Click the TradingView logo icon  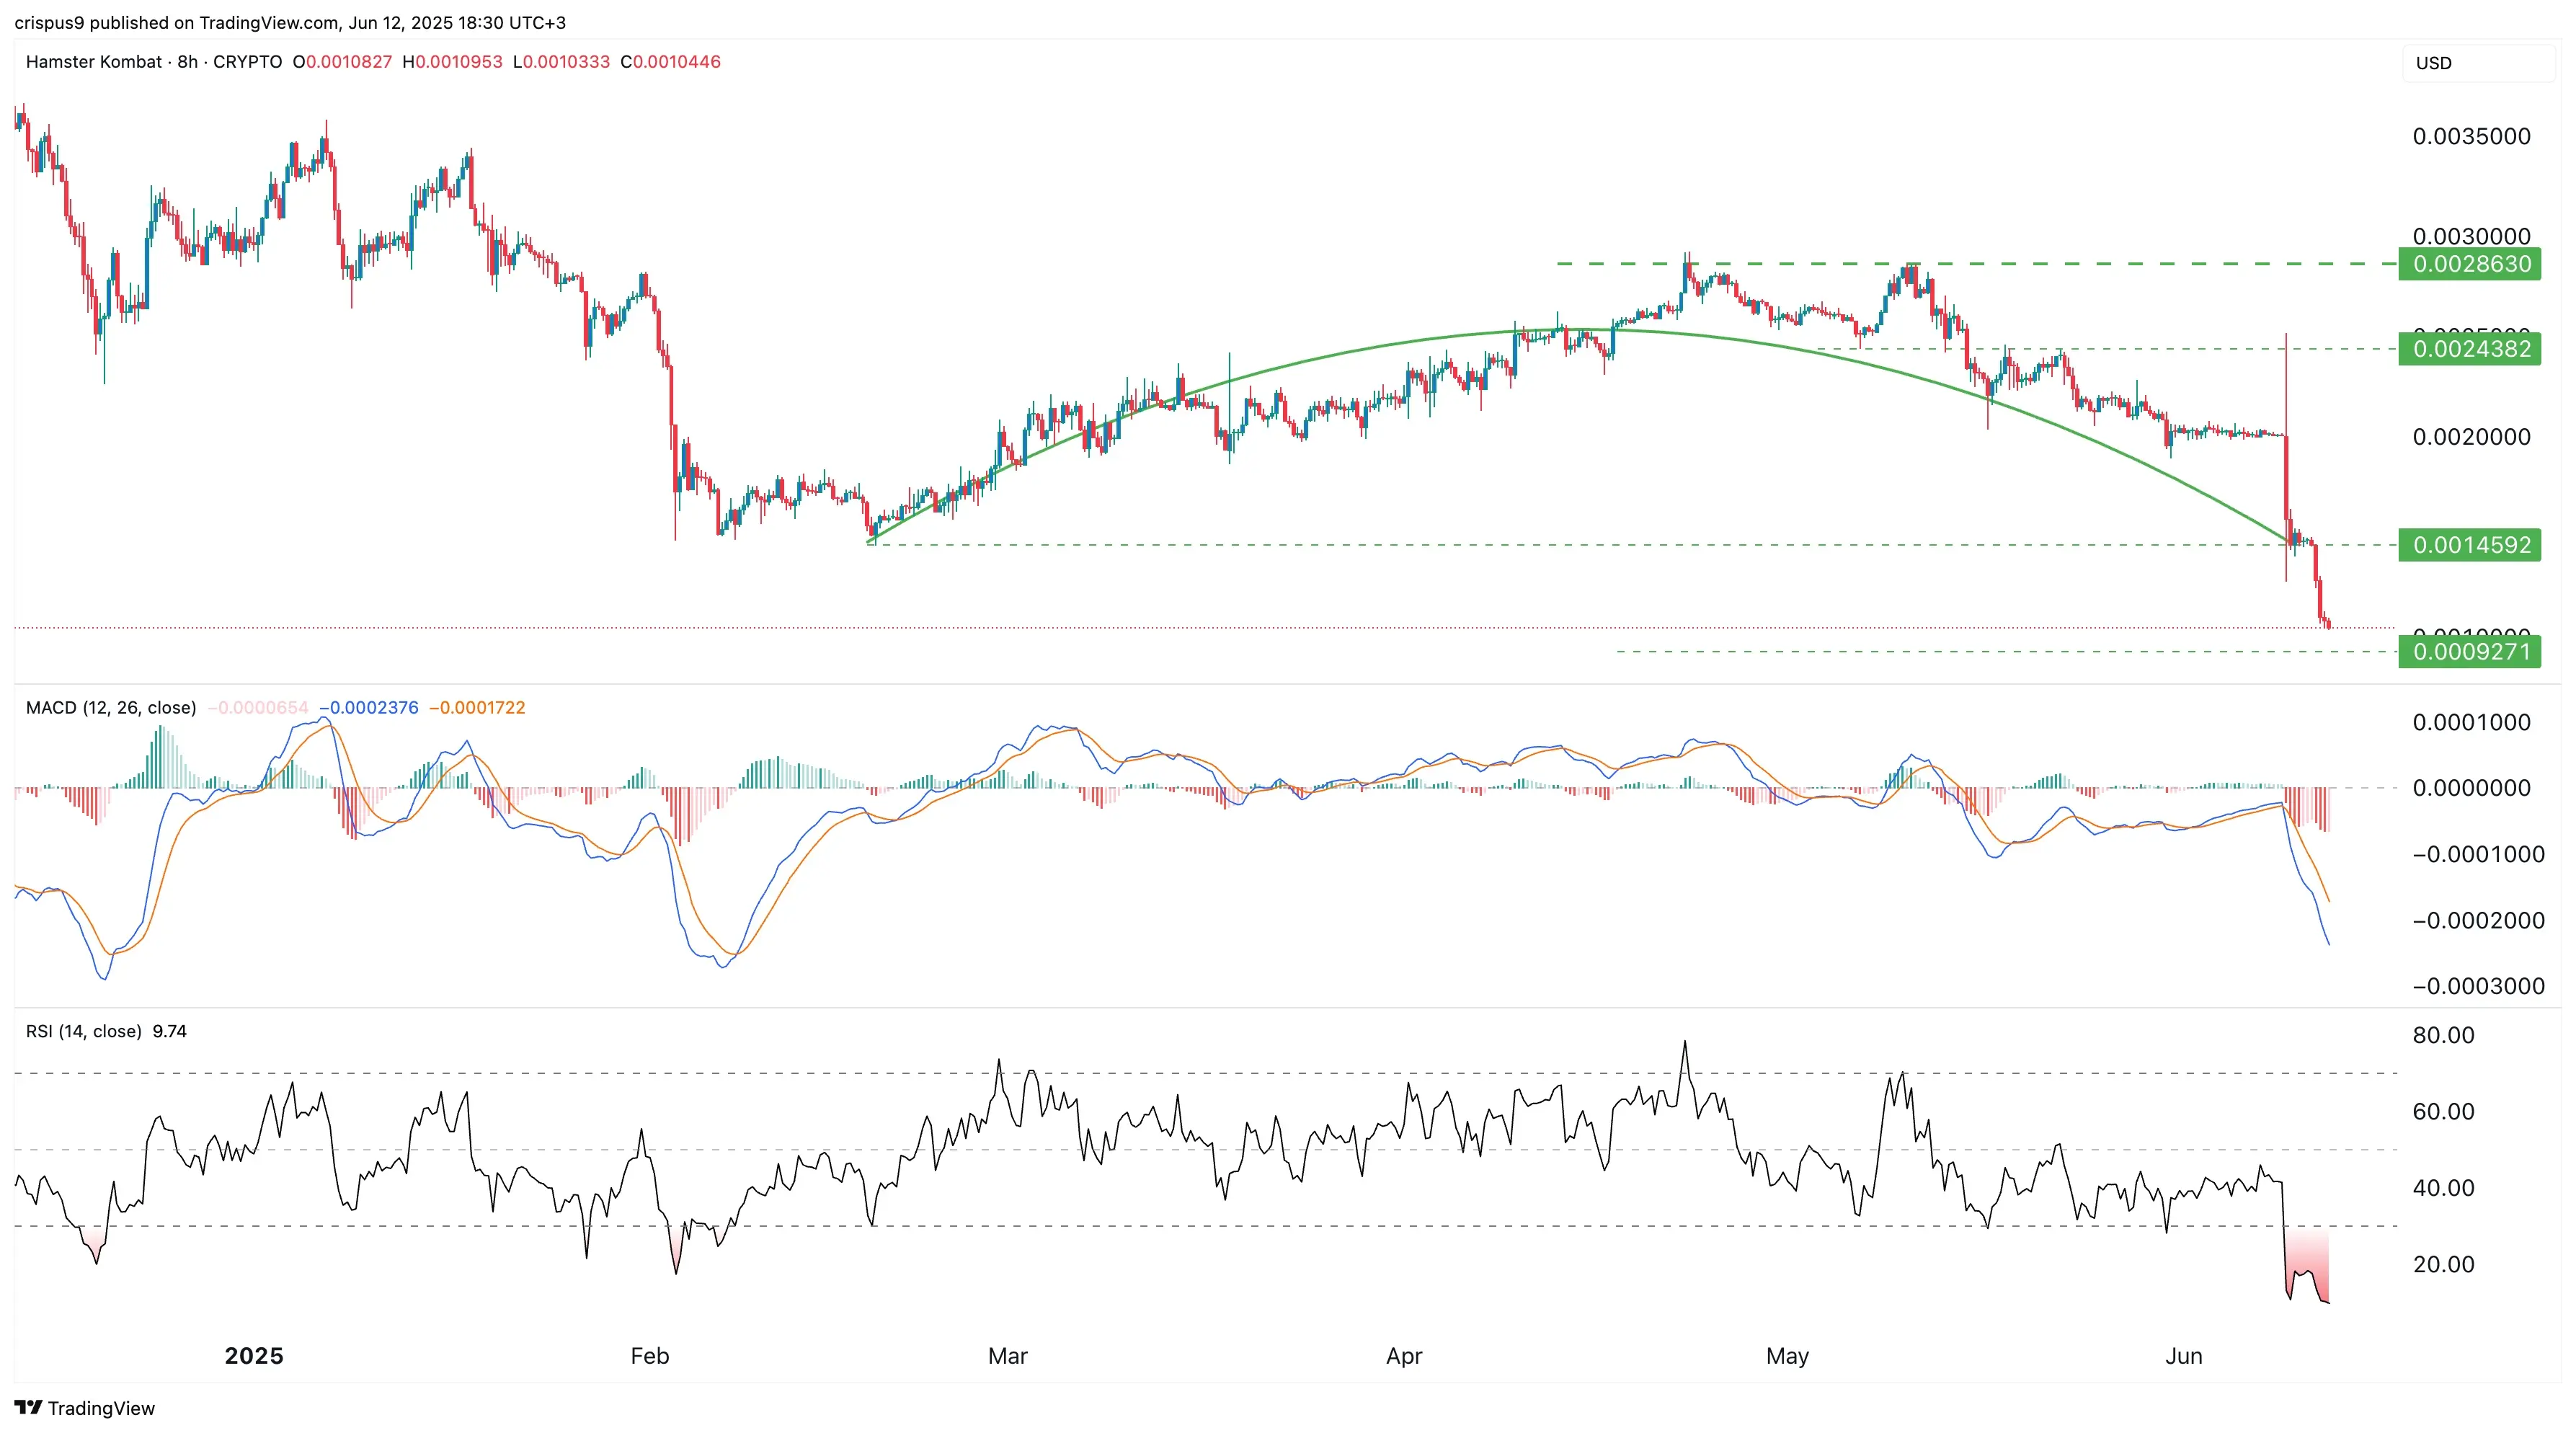(28, 1407)
